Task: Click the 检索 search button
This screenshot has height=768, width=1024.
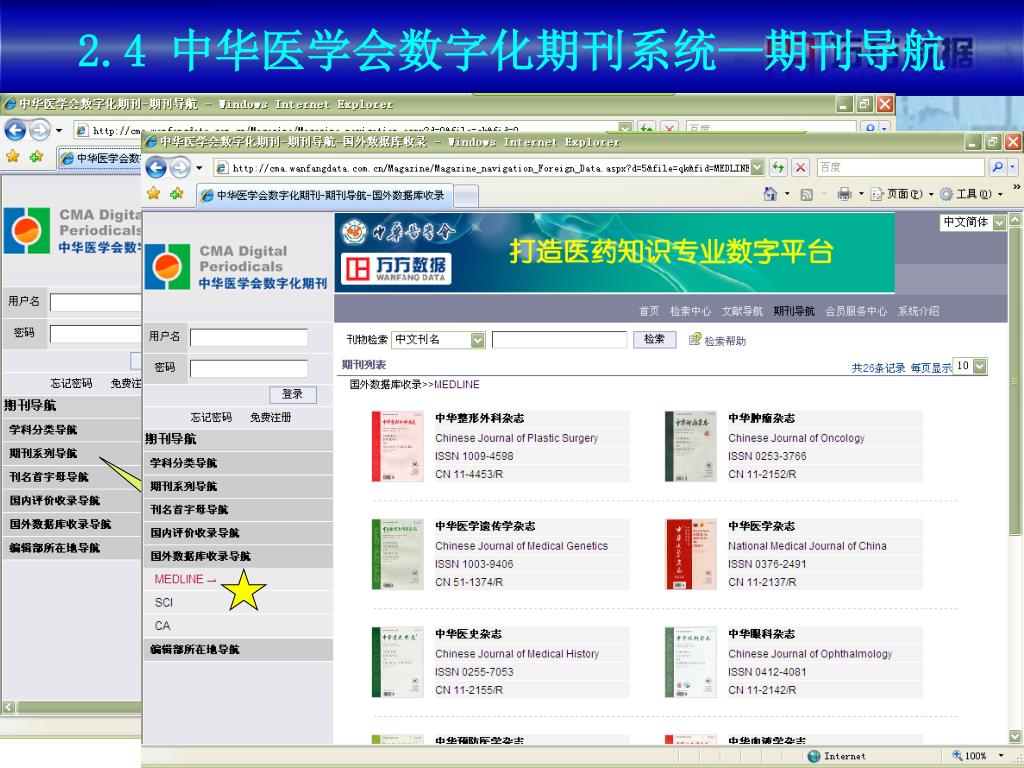Action: pyautogui.click(x=654, y=340)
